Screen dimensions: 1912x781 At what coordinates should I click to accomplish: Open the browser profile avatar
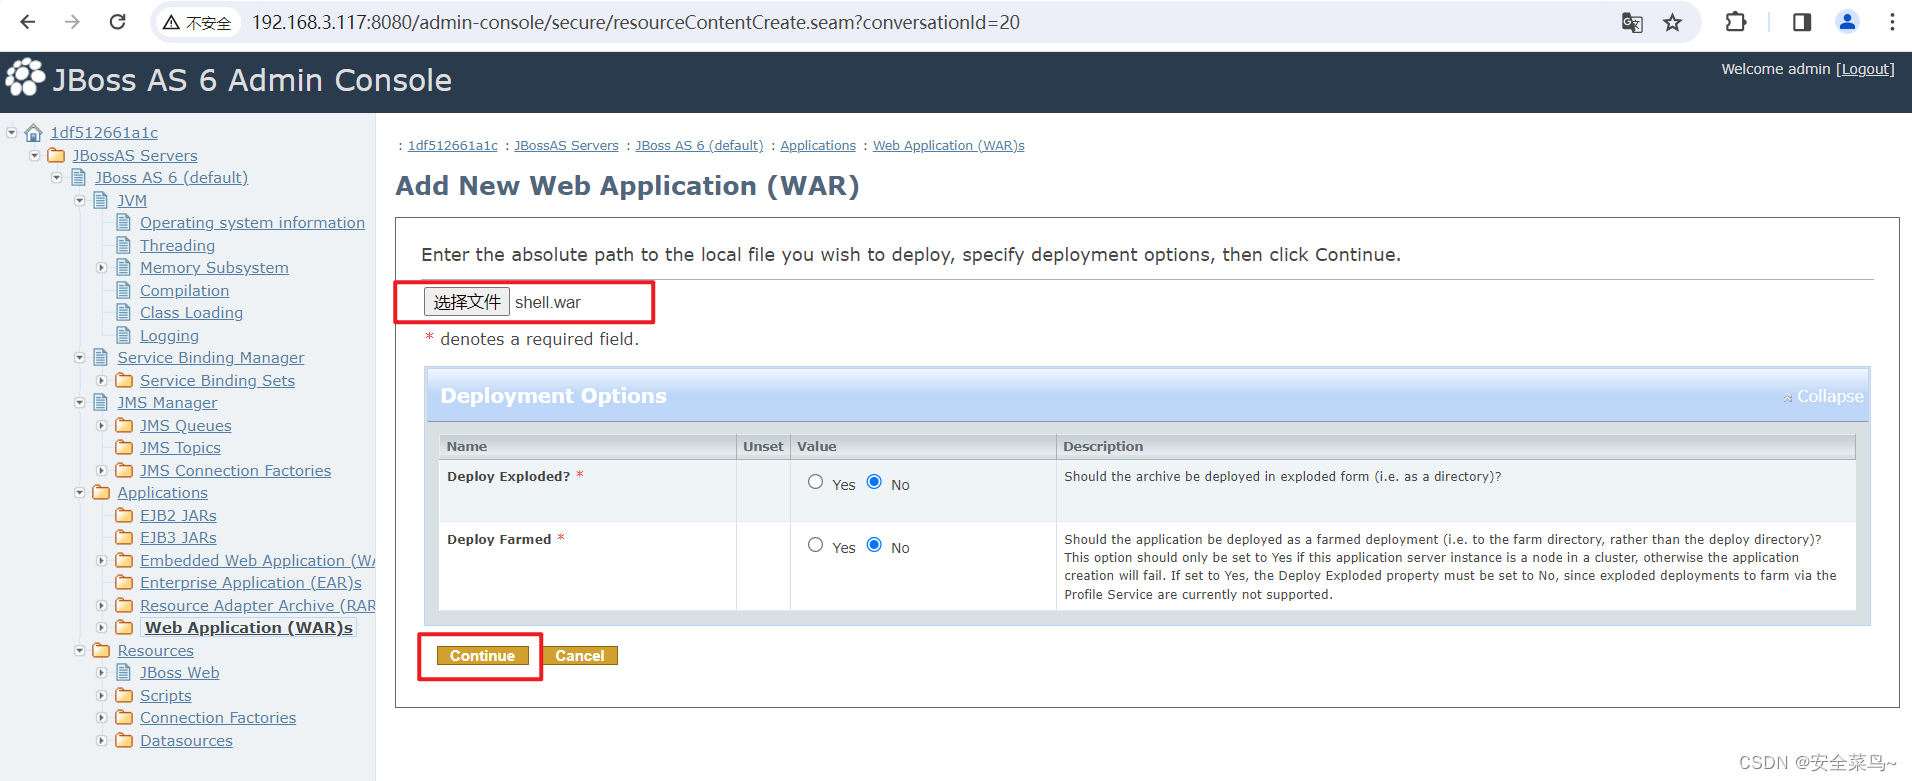[x=1847, y=22]
